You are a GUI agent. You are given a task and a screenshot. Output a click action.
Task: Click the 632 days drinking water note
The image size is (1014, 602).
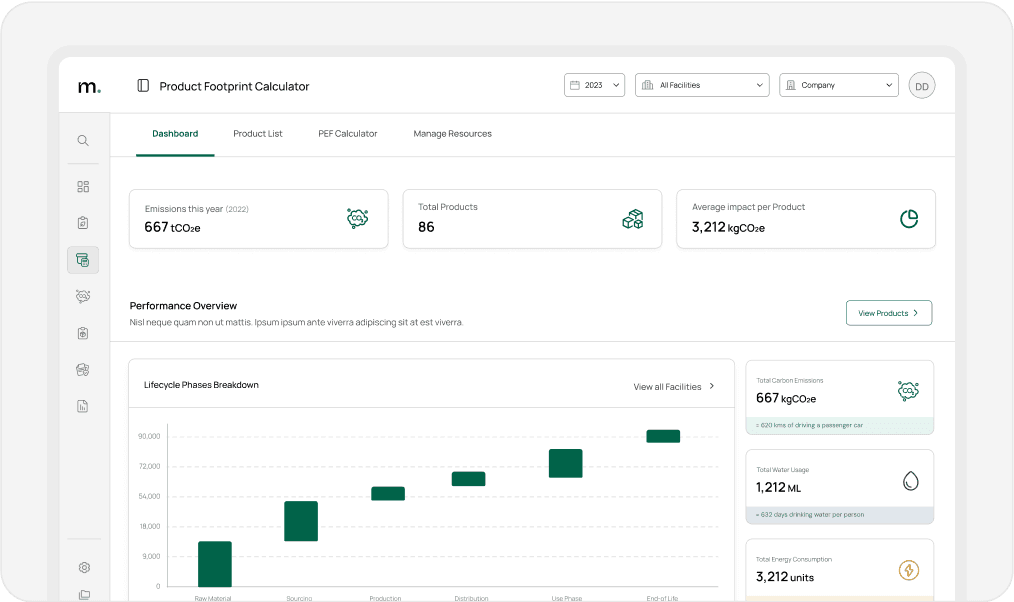tap(810, 515)
